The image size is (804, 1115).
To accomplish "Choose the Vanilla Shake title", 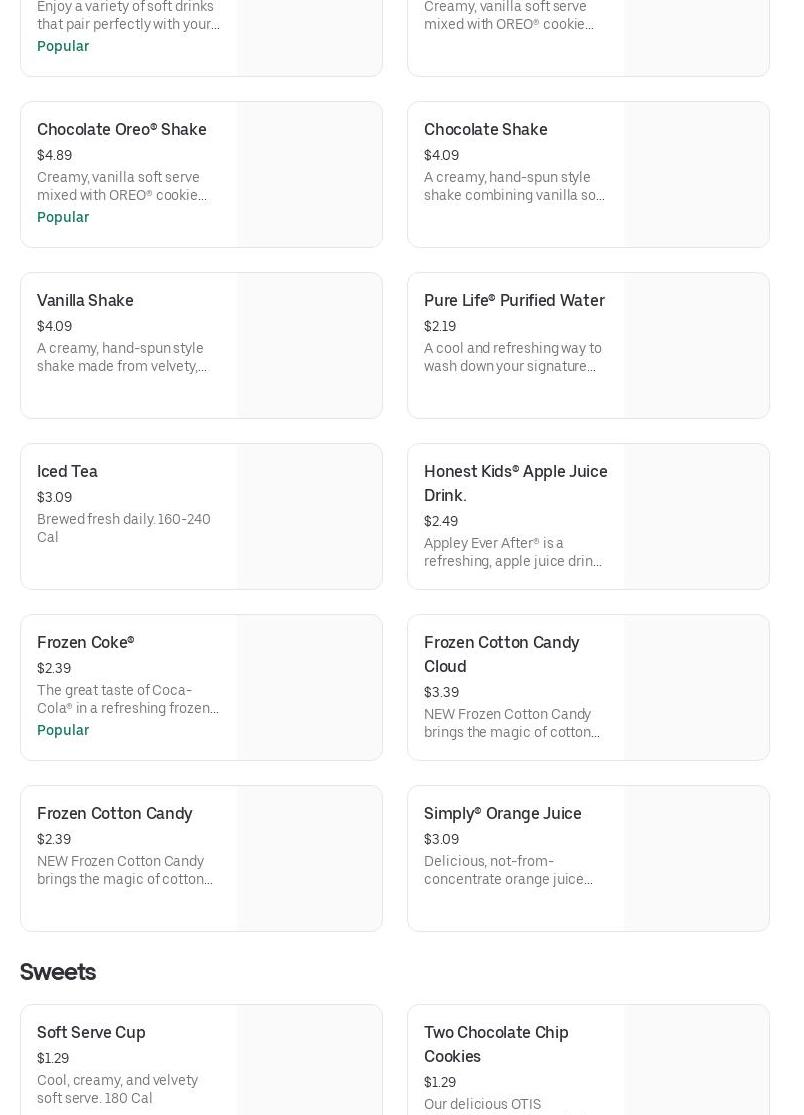I will point(85,301).
